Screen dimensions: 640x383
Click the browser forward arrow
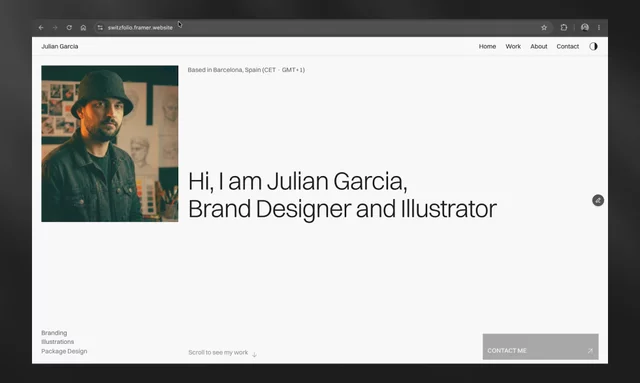[x=55, y=28]
